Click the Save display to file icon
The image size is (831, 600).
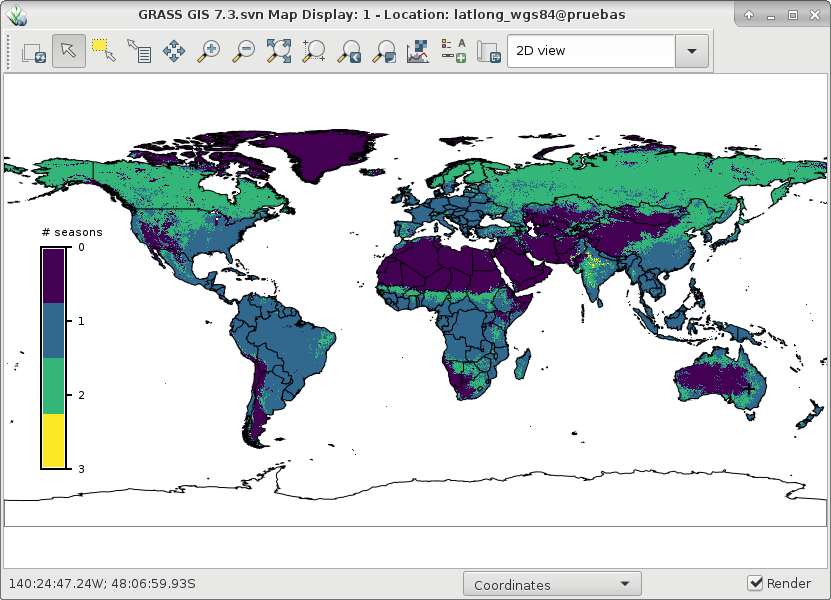click(x=488, y=52)
